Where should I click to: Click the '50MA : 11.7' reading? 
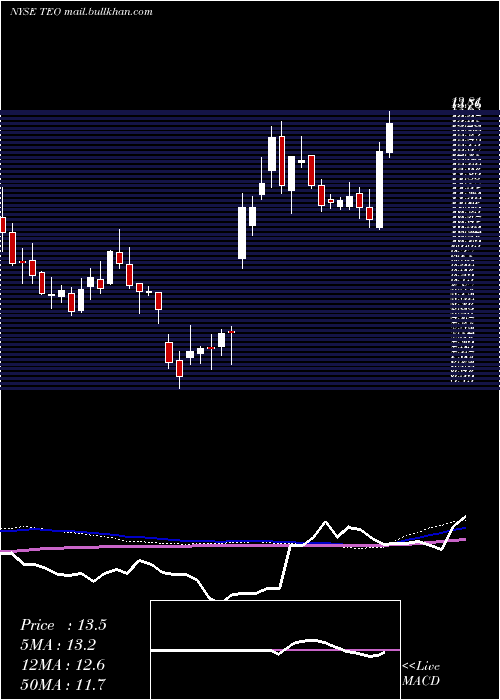(63, 684)
